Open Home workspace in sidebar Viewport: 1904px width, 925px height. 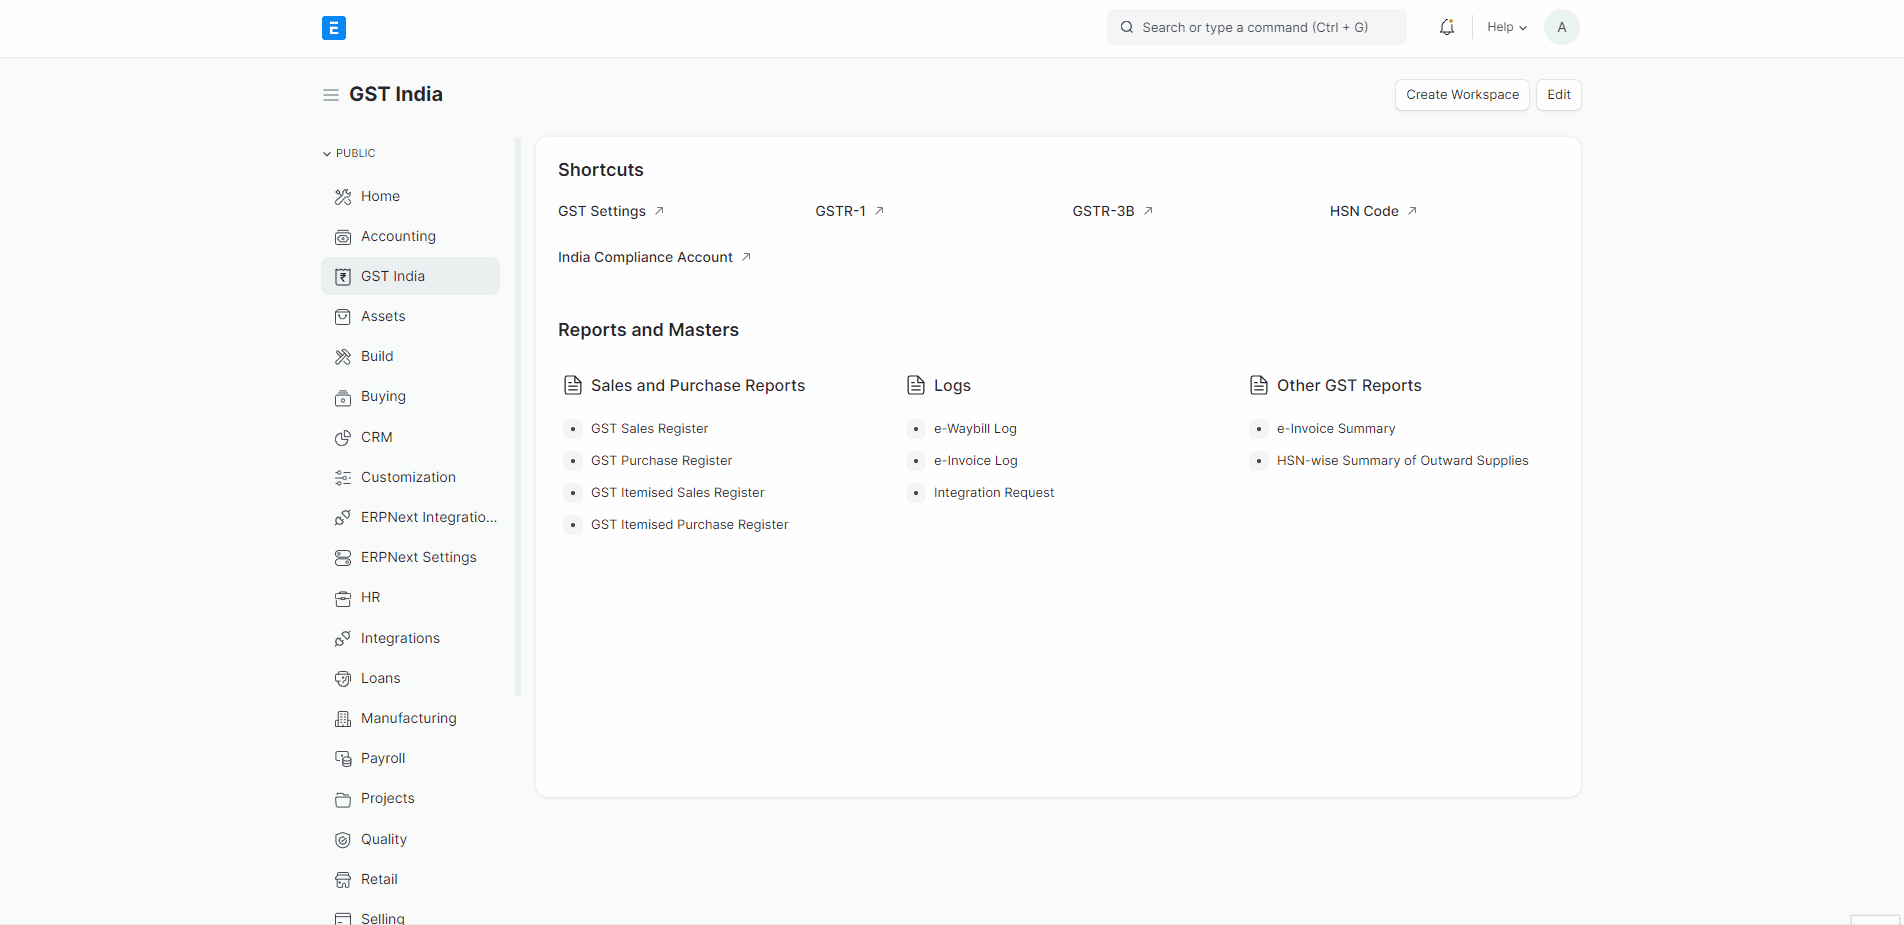coord(411,196)
